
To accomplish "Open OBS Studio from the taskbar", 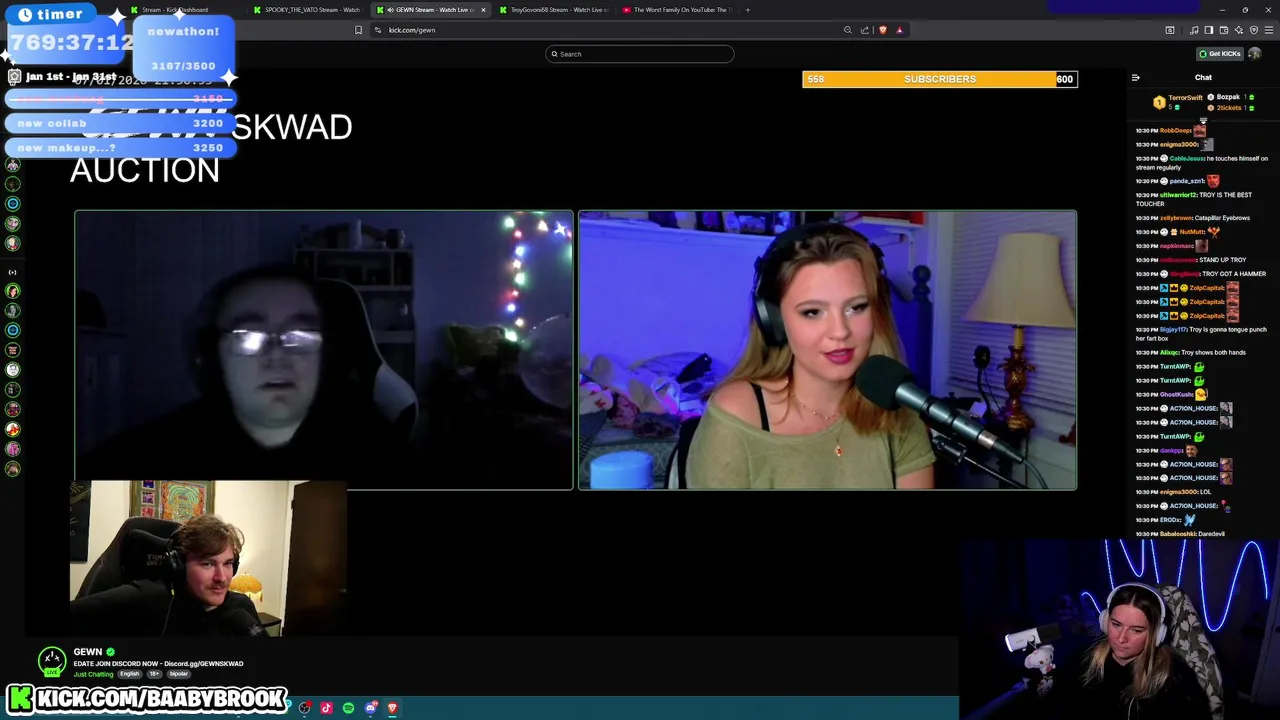I will pos(304,708).
